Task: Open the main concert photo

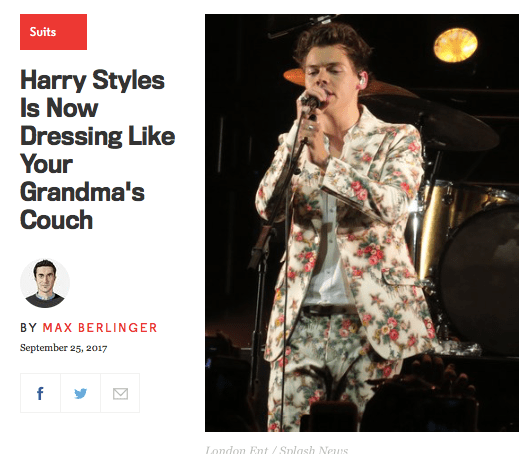Action: pos(362,223)
